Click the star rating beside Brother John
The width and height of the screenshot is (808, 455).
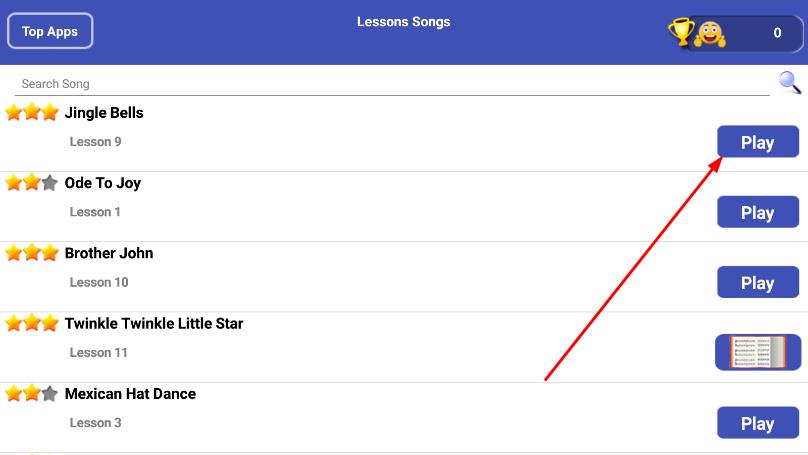click(x=32, y=253)
